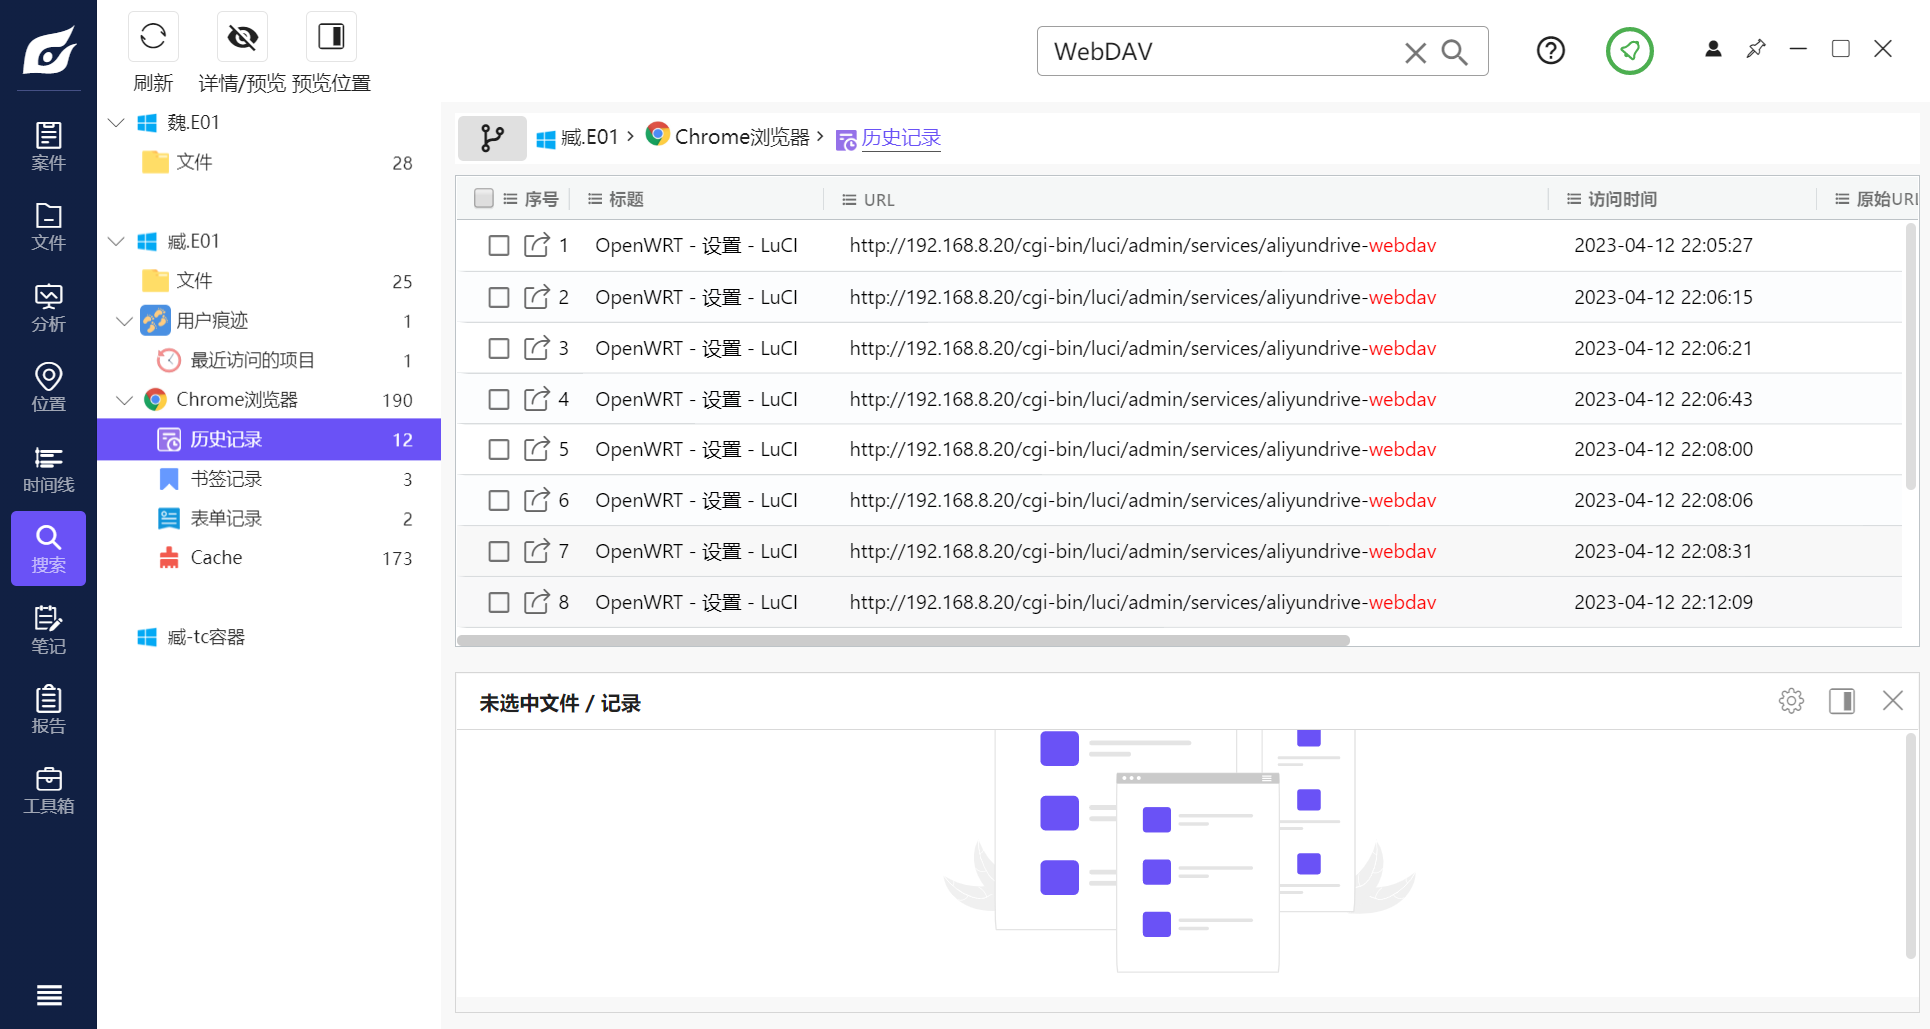Open the 文件 section in sidebar
The height and width of the screenshot is (1029, 1930).
pos(48,227)
